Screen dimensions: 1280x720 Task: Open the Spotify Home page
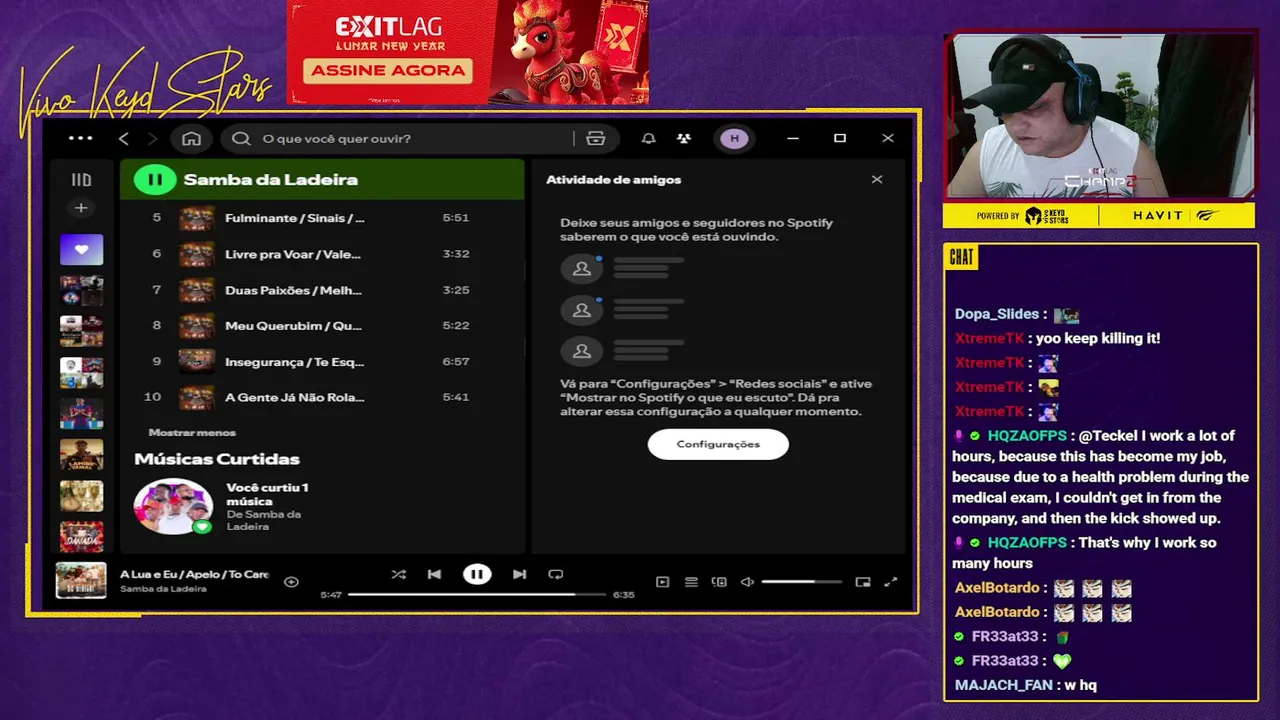click(x=192, y=138)
